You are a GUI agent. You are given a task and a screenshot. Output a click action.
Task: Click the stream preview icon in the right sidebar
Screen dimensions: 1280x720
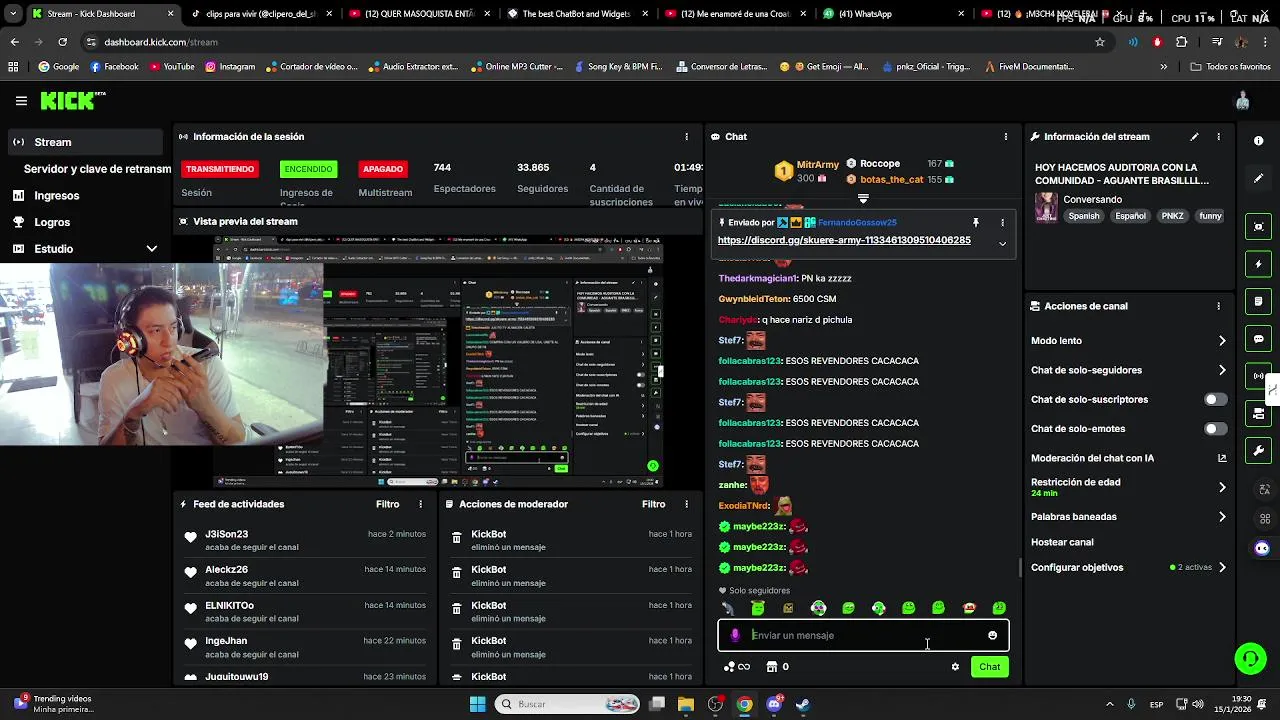[x=1259, y=227]
